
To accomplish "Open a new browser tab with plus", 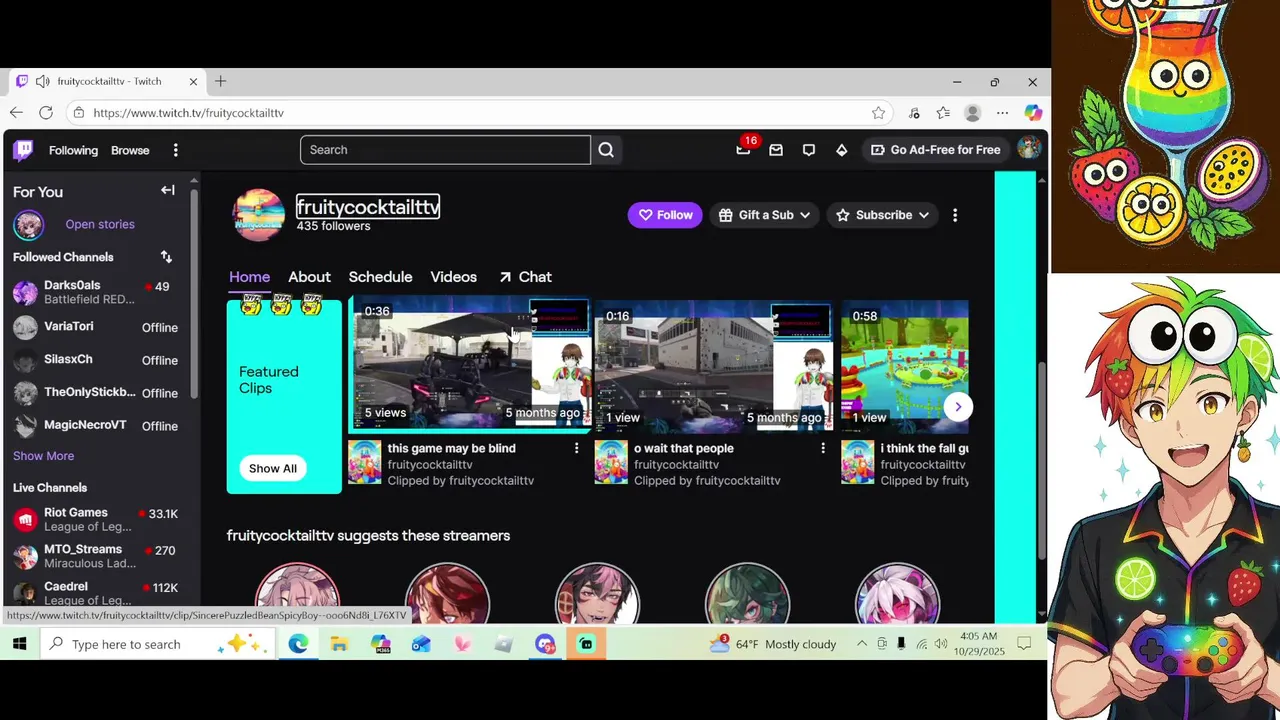I will (220, 81).
